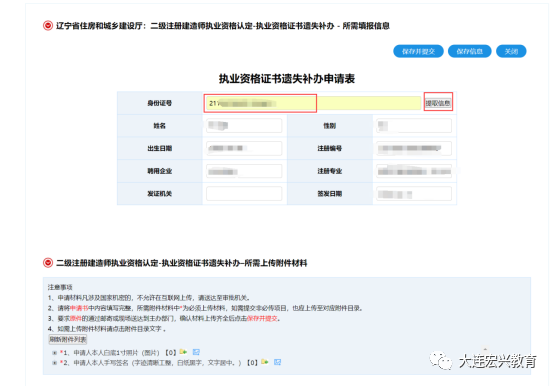Click the 注意事项 heading text
Screen dimensions: 554x386
(60, 287)
